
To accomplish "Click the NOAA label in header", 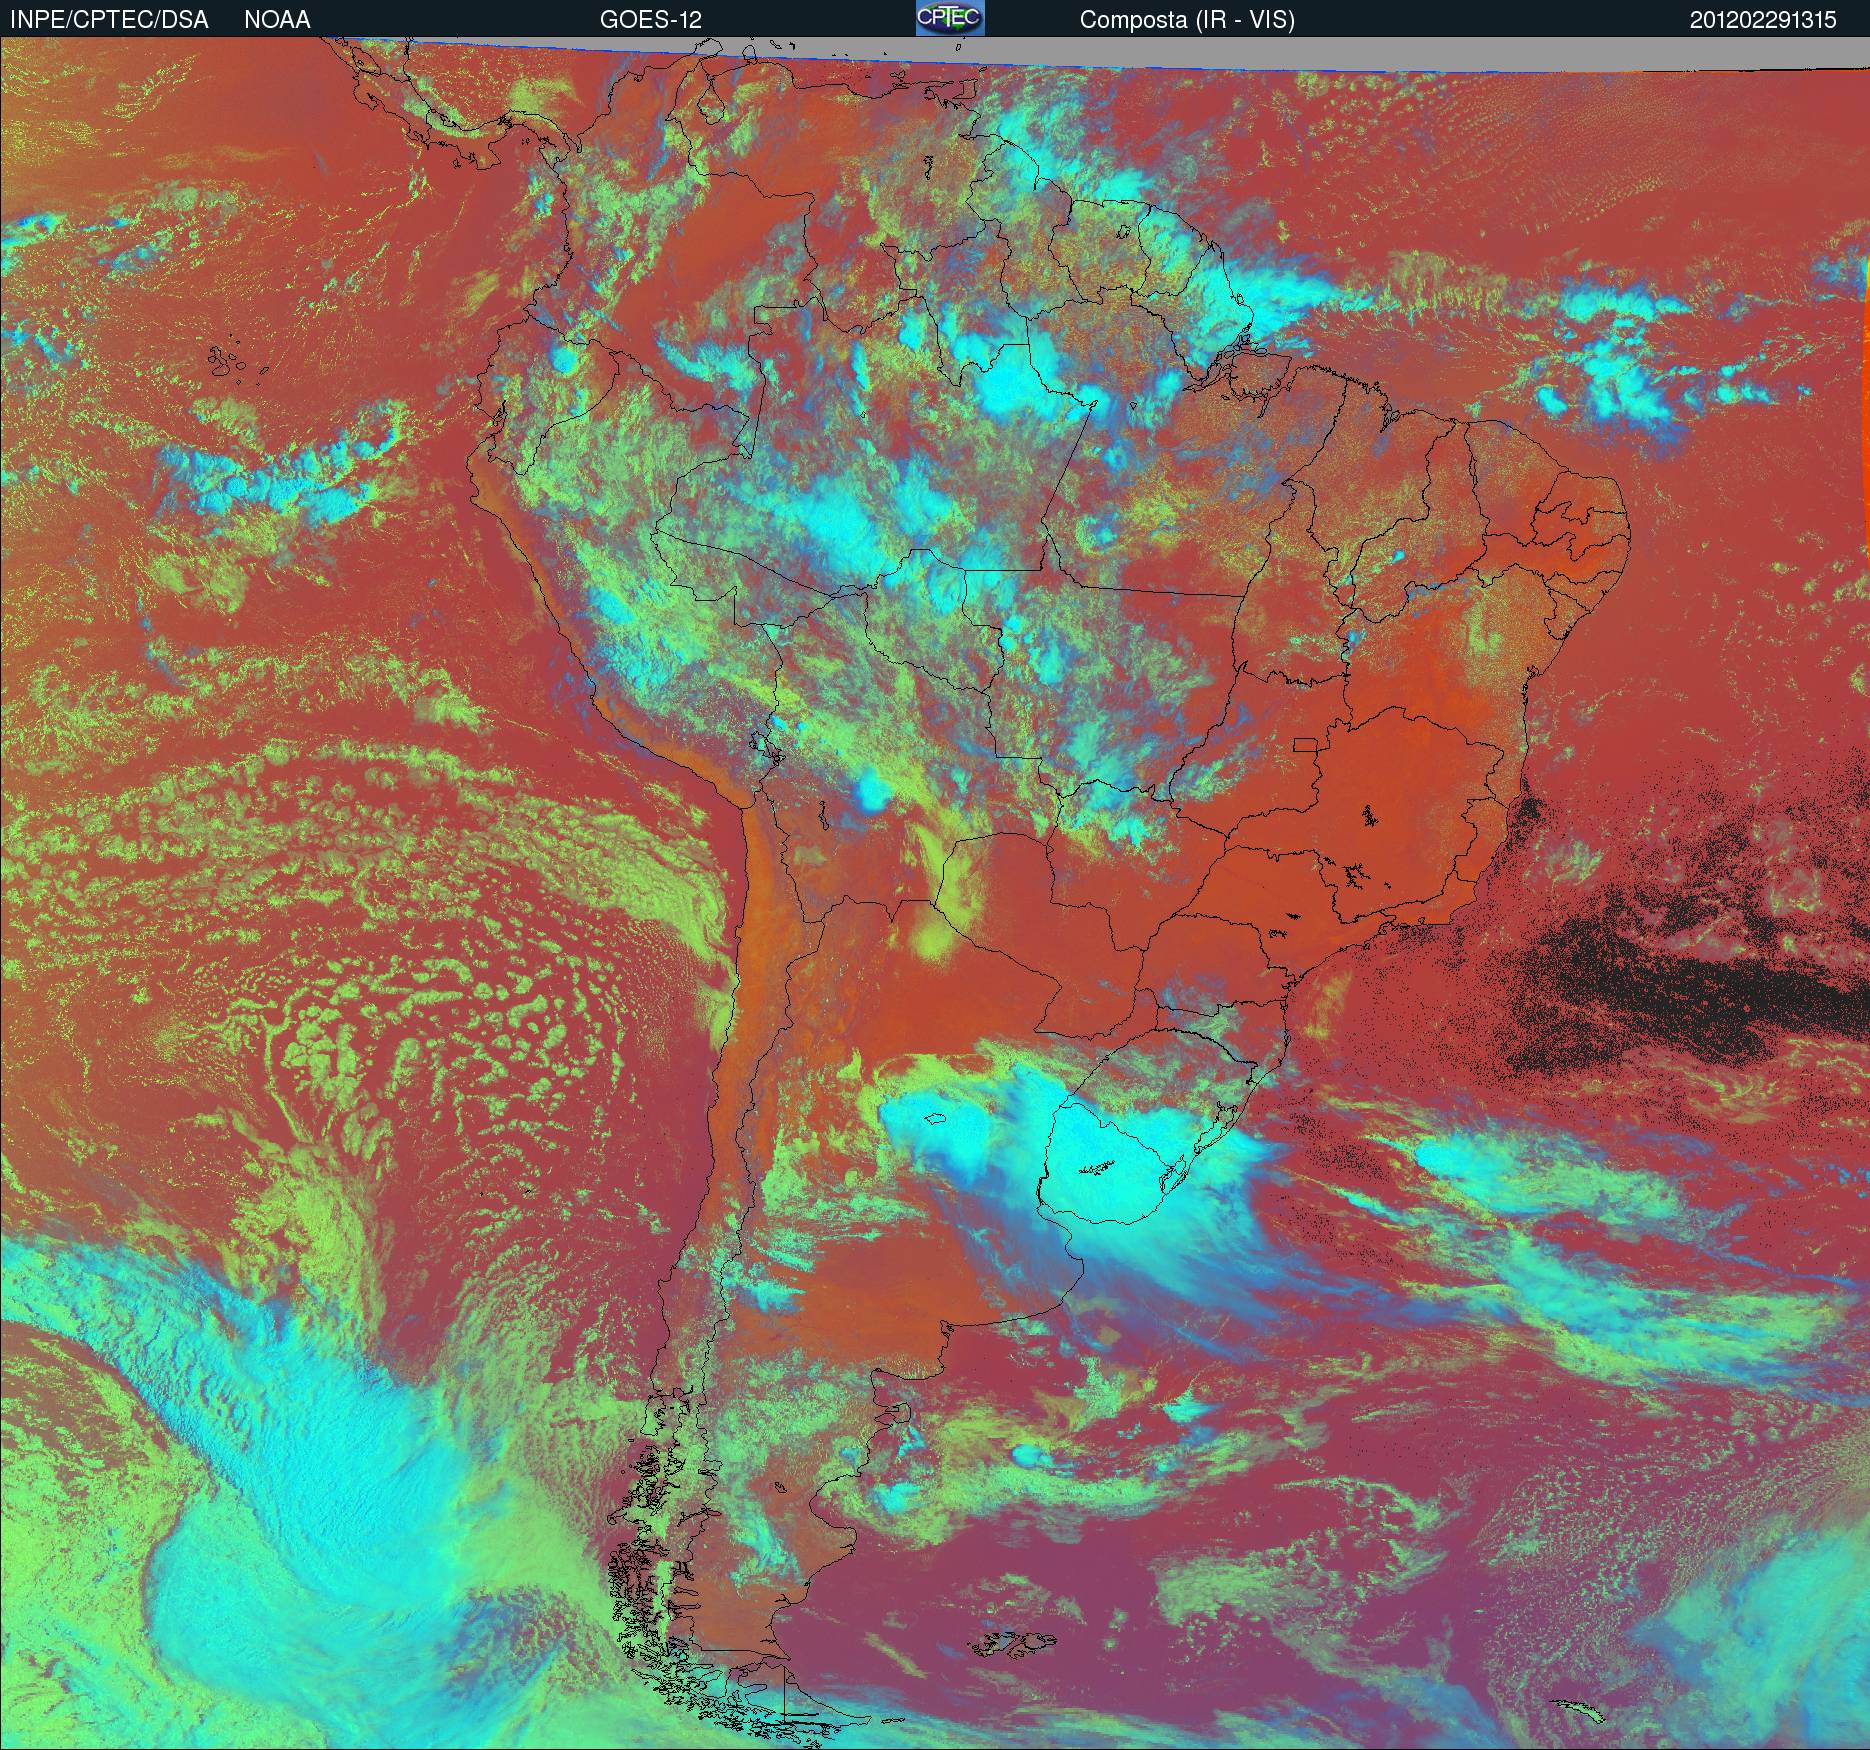I will pyautogui.click(x=277, y=20).
